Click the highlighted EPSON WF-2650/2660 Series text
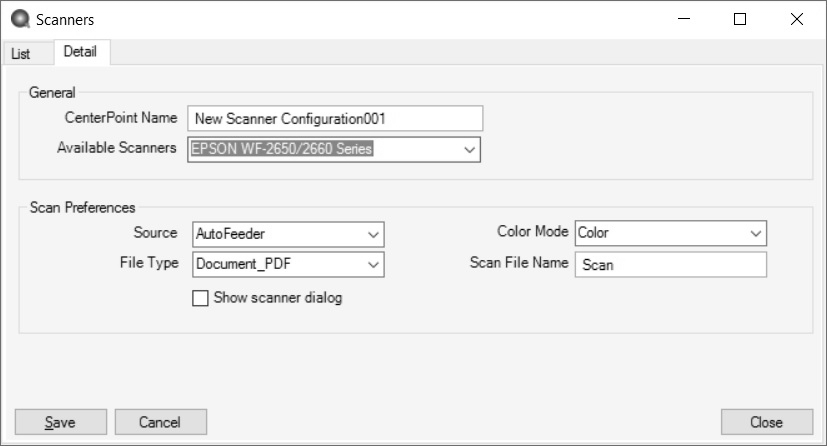The width and height of the screenshot is (827, 446). pyautogui.click(x=277, y=150)
